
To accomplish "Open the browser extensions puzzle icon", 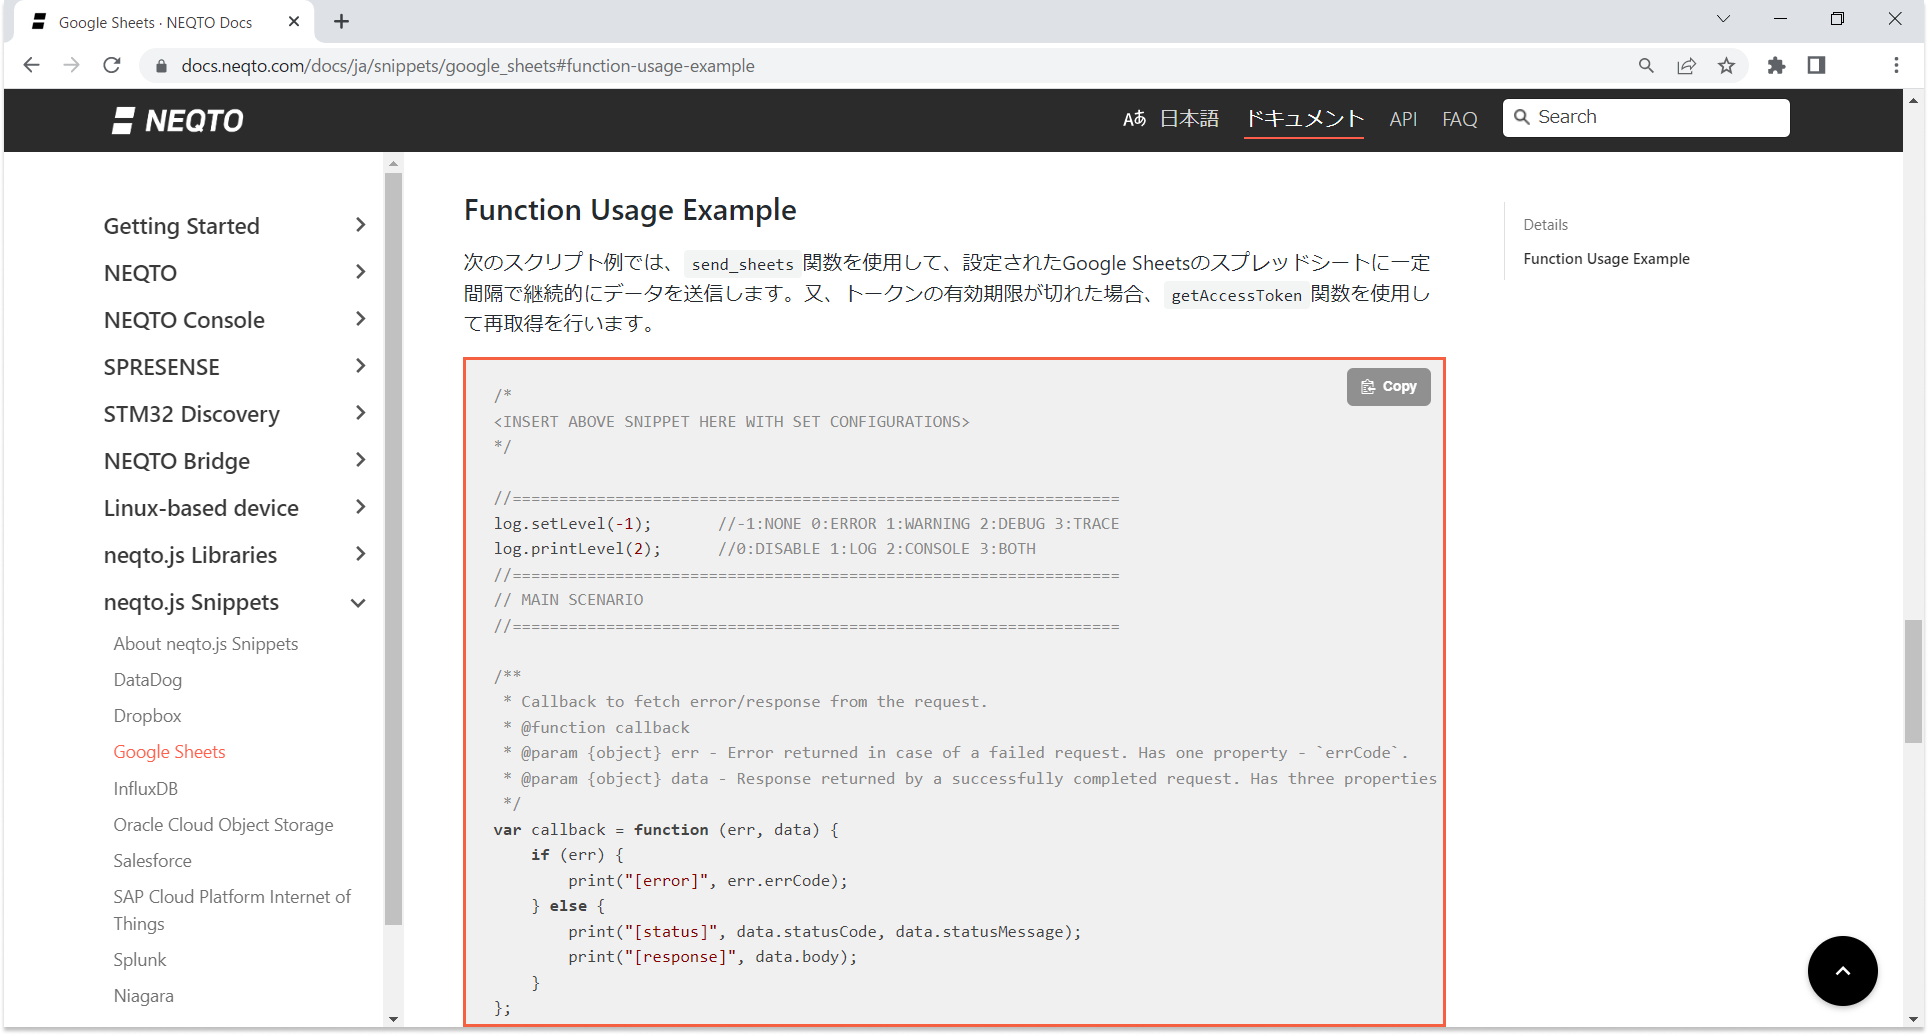I will (1777, 65).
